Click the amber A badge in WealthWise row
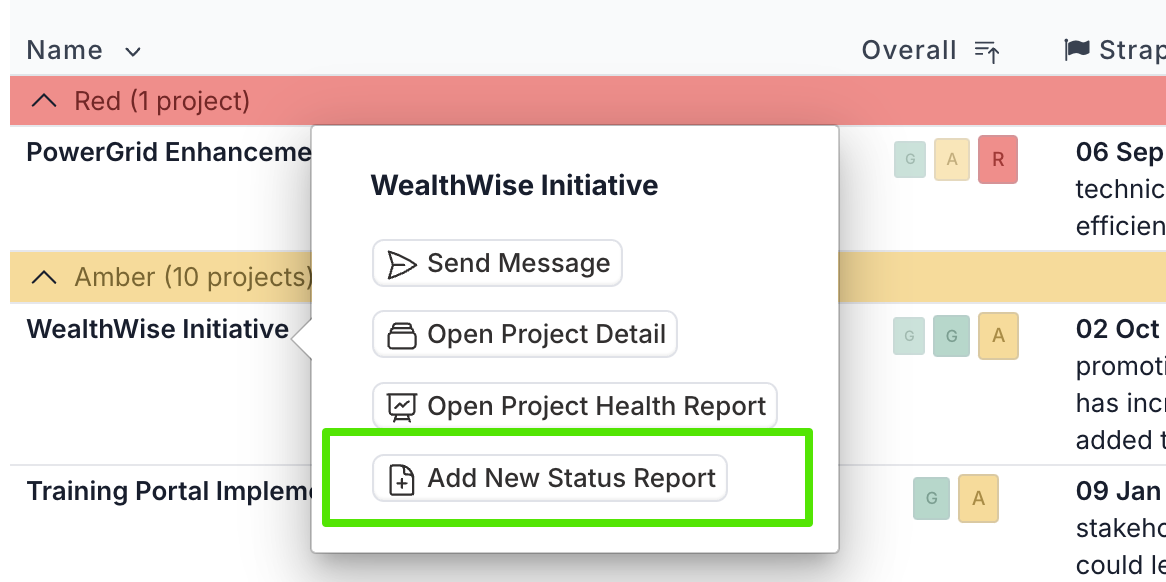The image size is (1166, 582). point(998,336)
